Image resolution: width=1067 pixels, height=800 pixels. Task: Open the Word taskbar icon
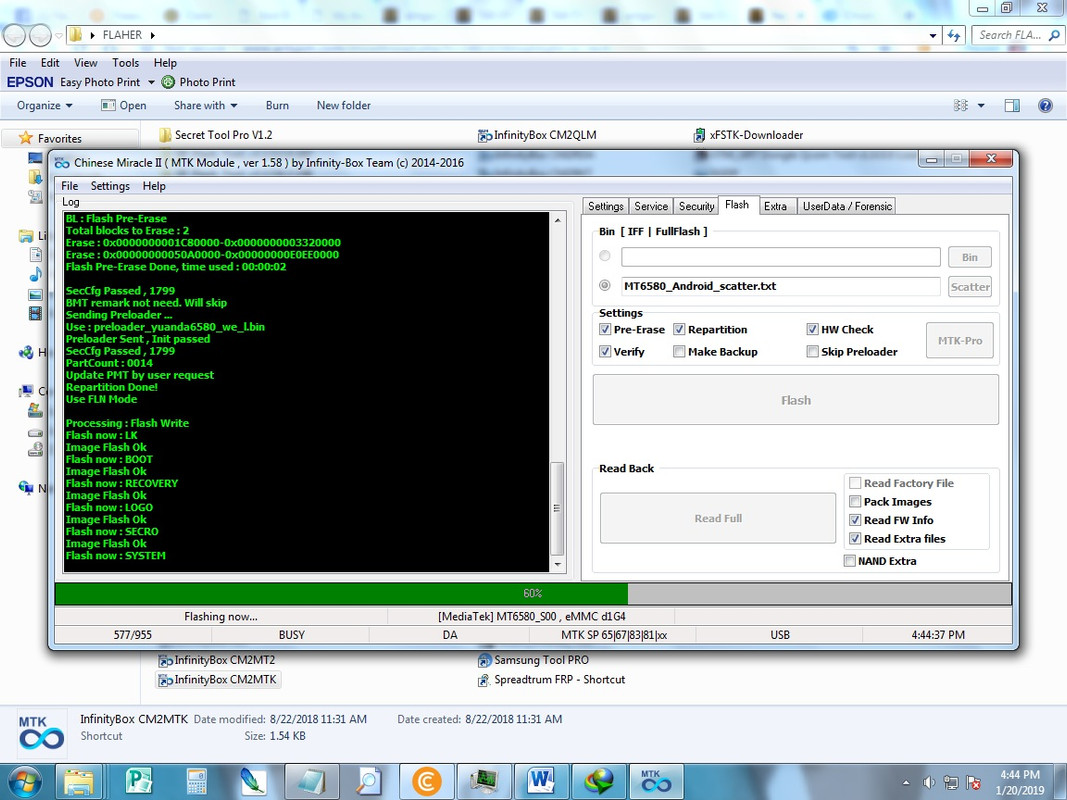(x=541, y=781)
